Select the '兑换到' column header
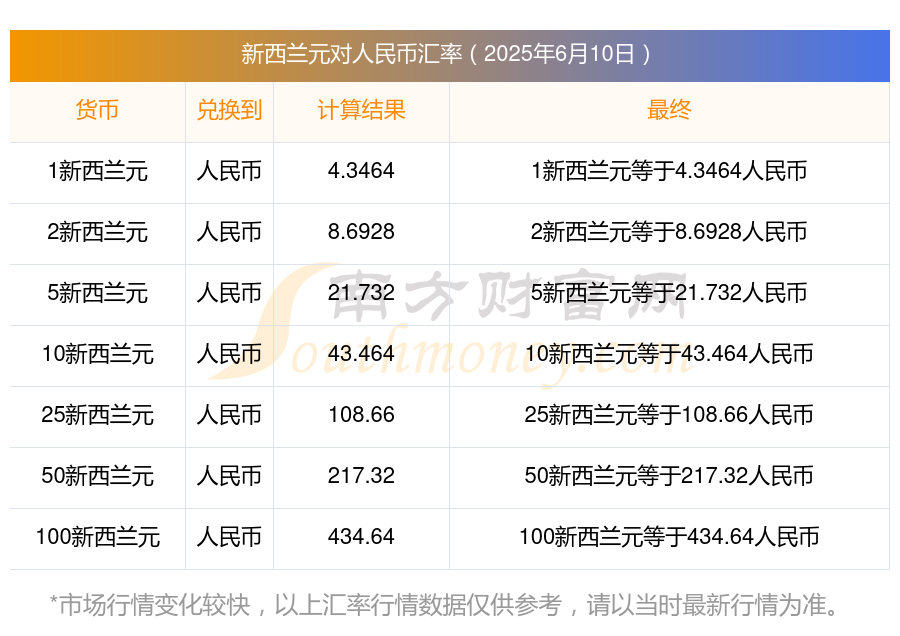The width and height of the screenshot is (900, 636). pos(229,110)
